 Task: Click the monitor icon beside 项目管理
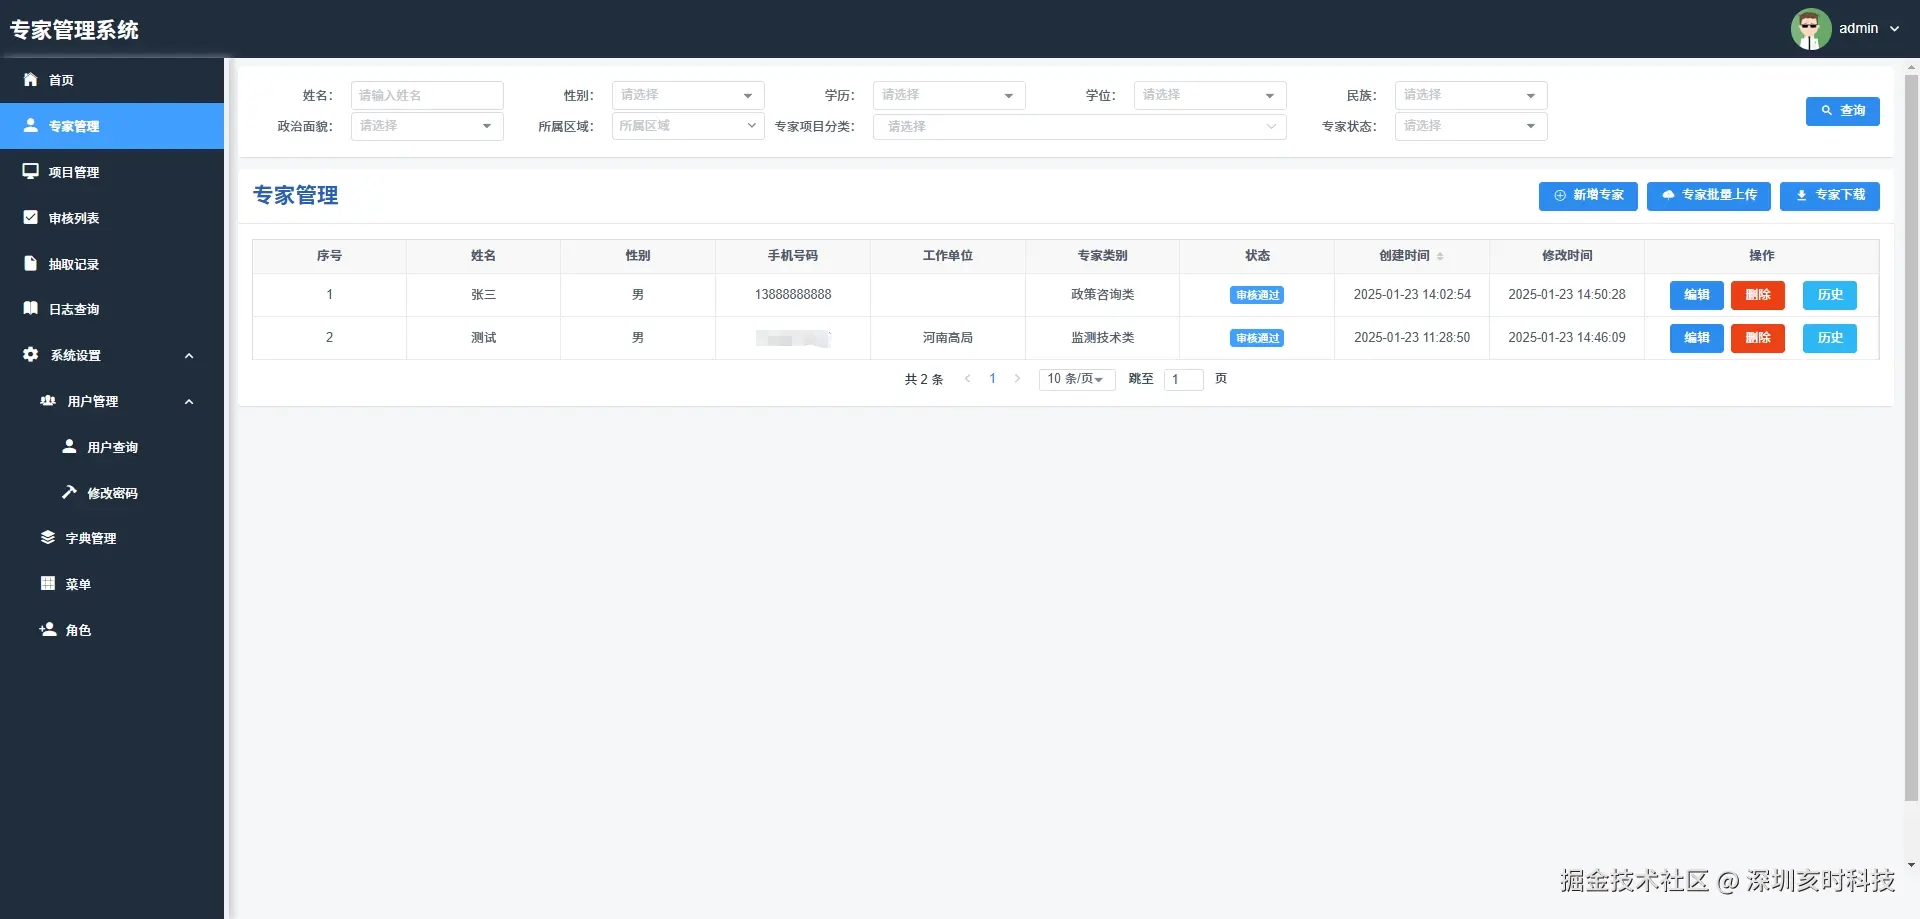31,171
